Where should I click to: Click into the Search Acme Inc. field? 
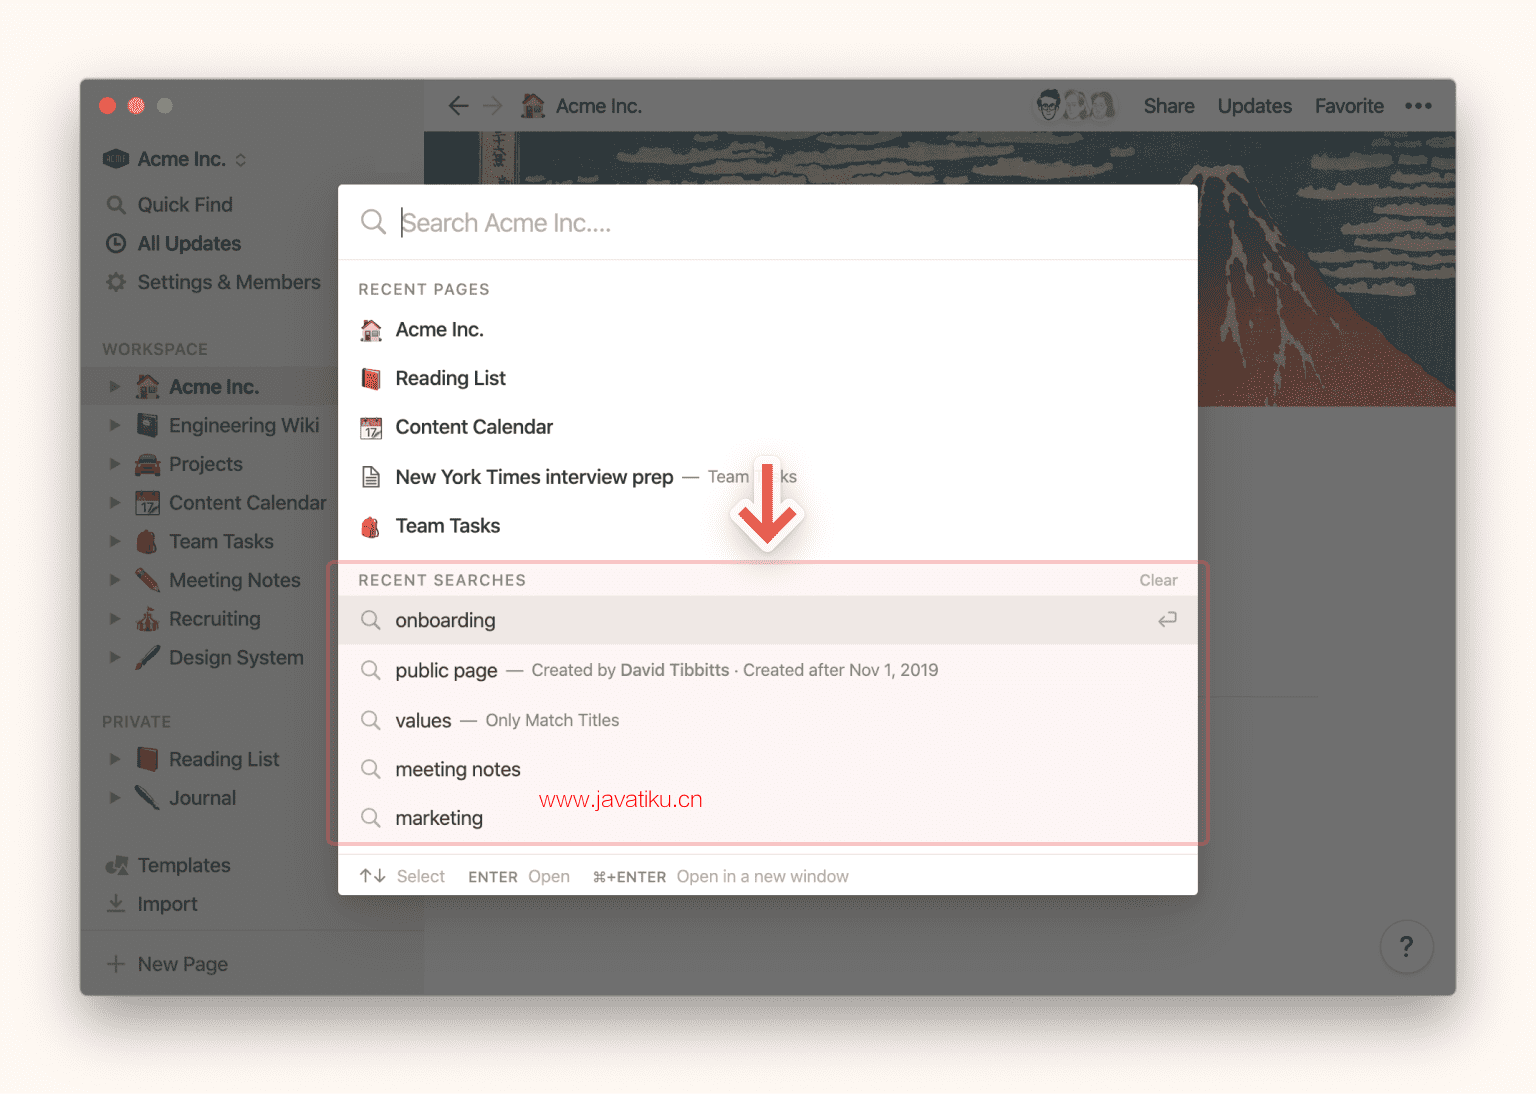pyautogui.click(x=767, y=222)
